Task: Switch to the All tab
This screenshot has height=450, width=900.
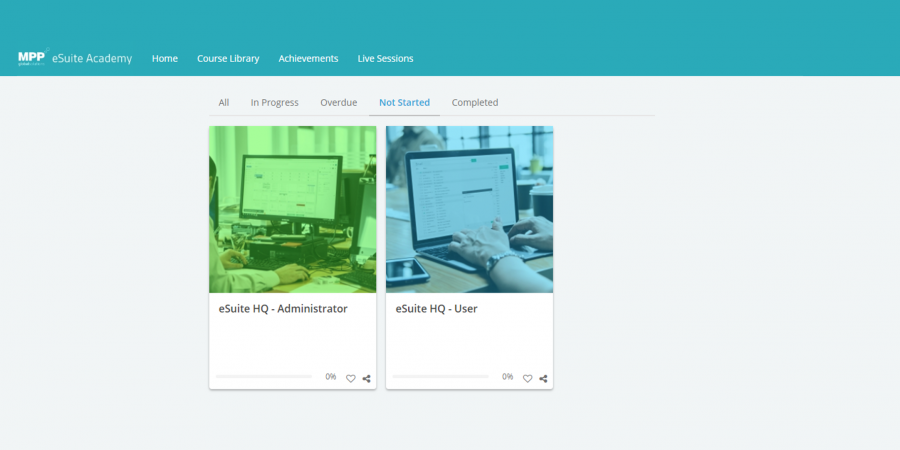Action: [x=224, y=103]
